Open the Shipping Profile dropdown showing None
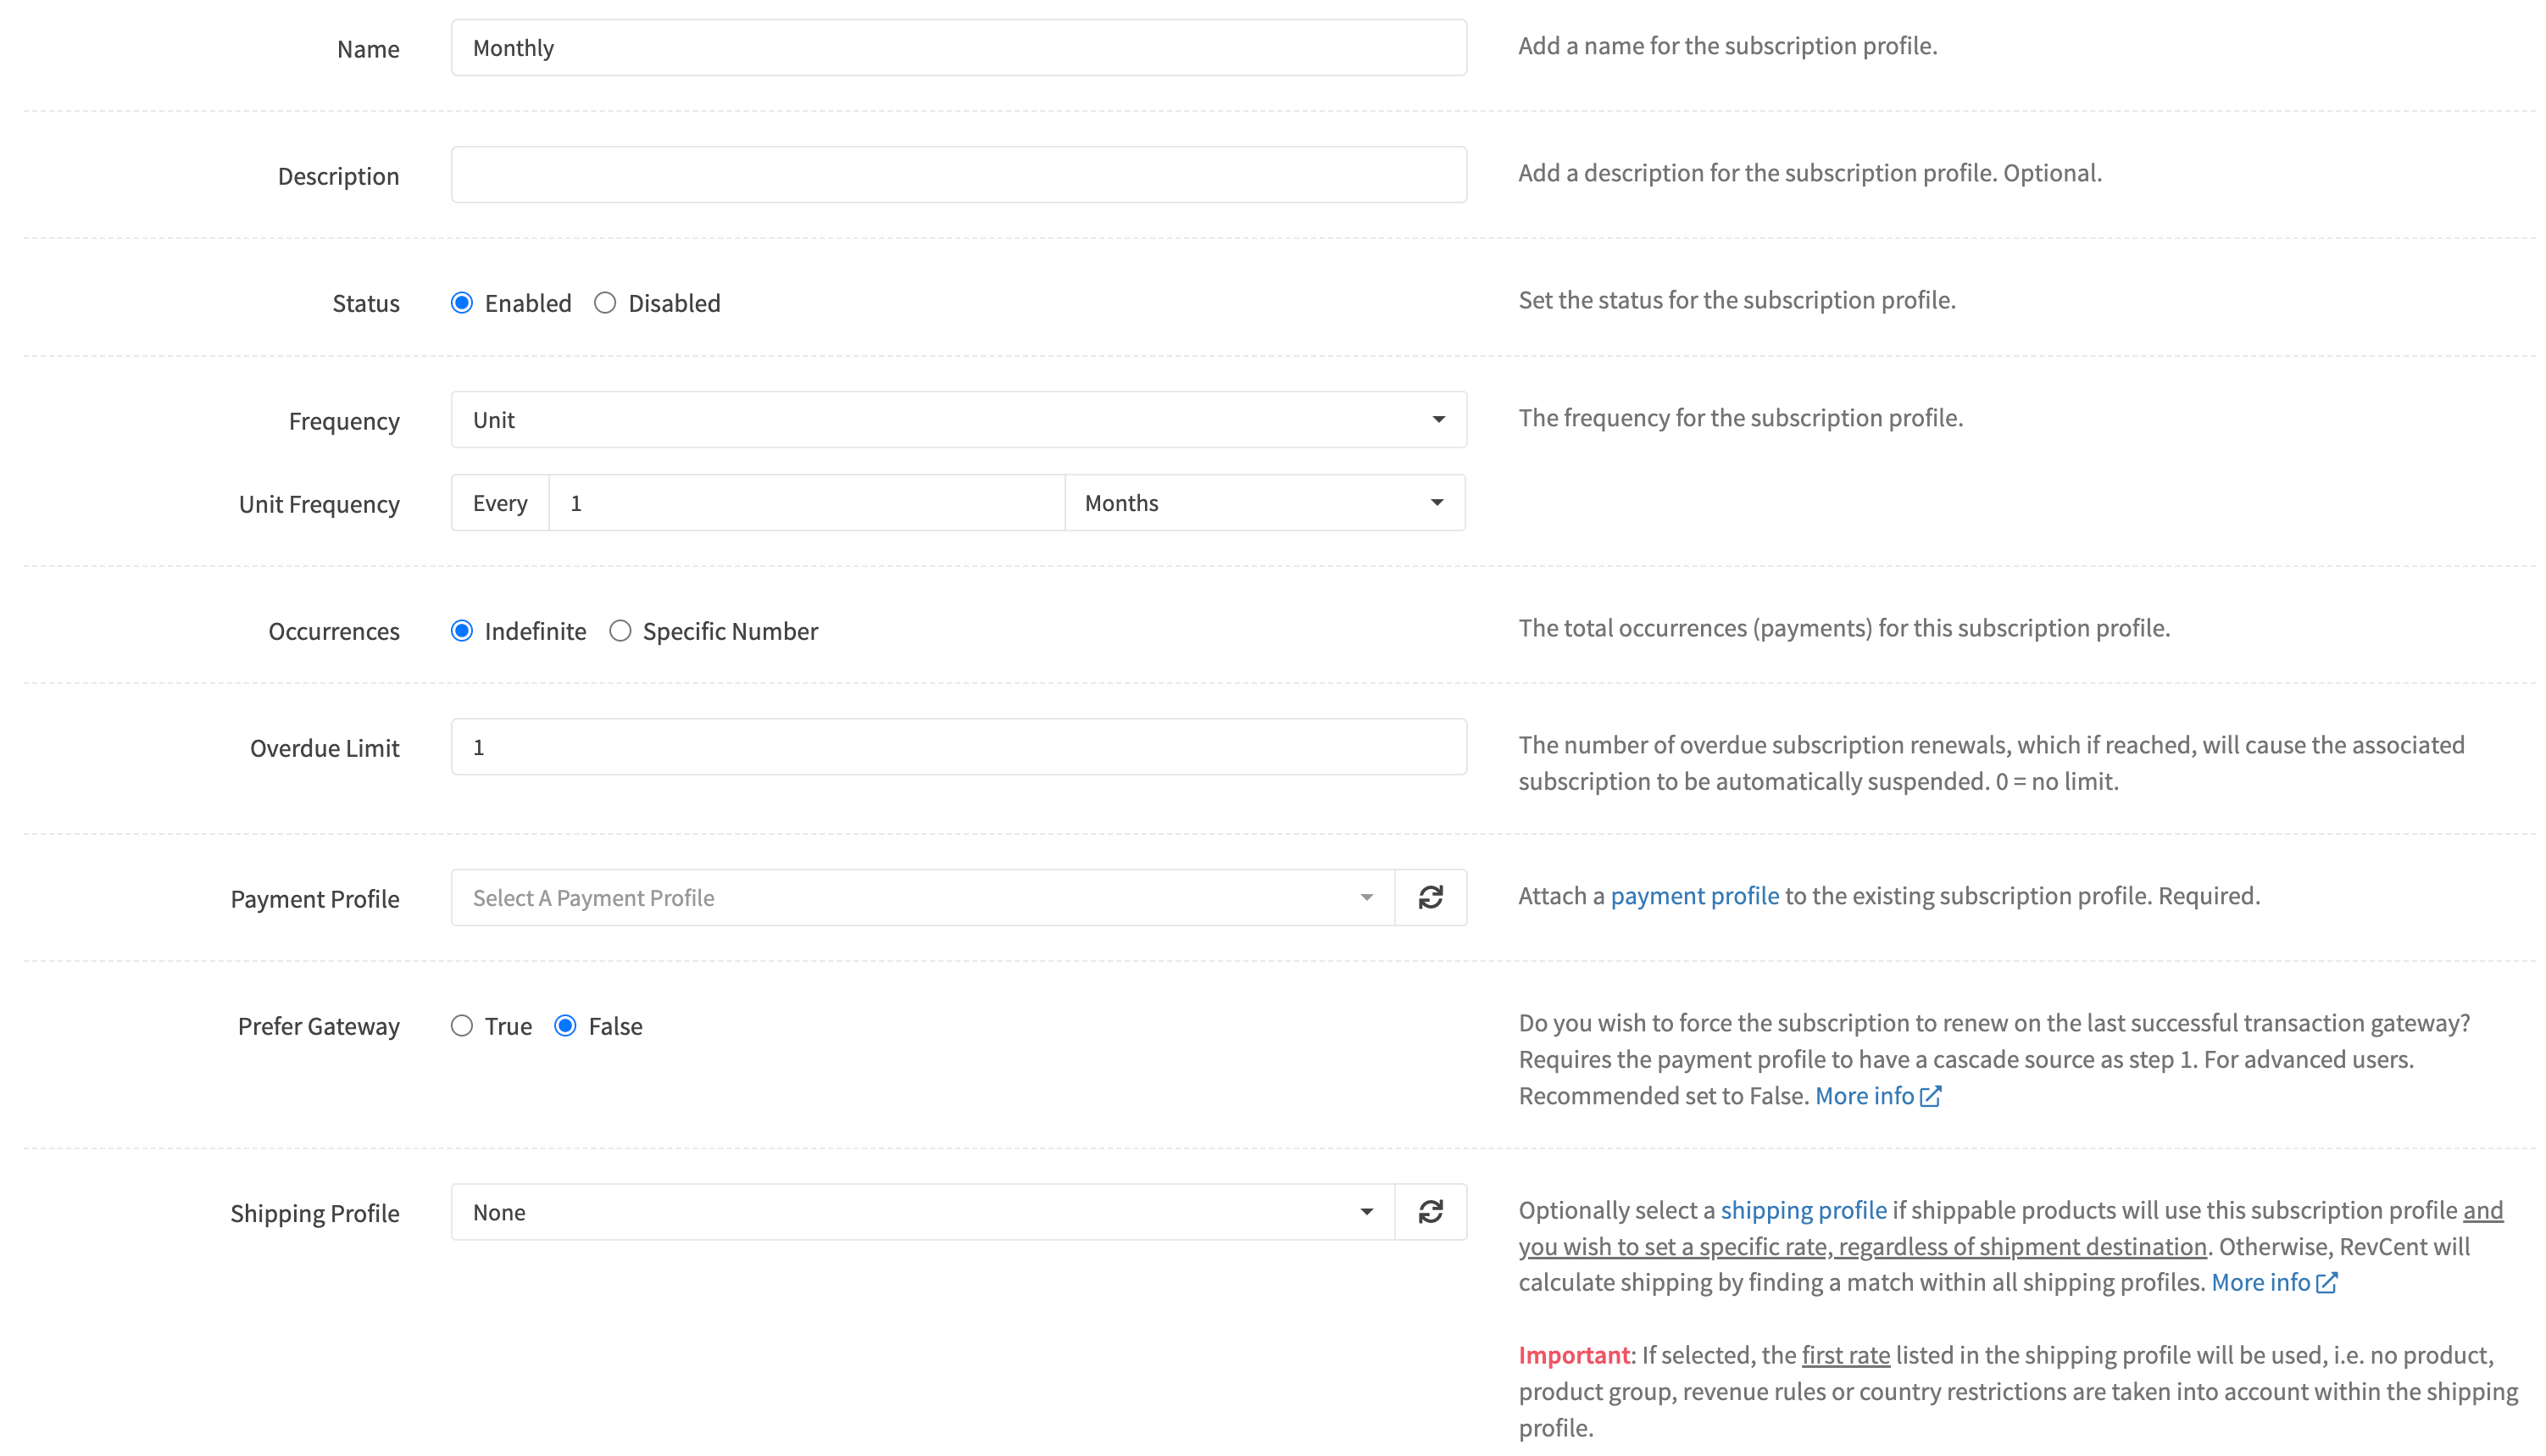 coord(922,1212)
